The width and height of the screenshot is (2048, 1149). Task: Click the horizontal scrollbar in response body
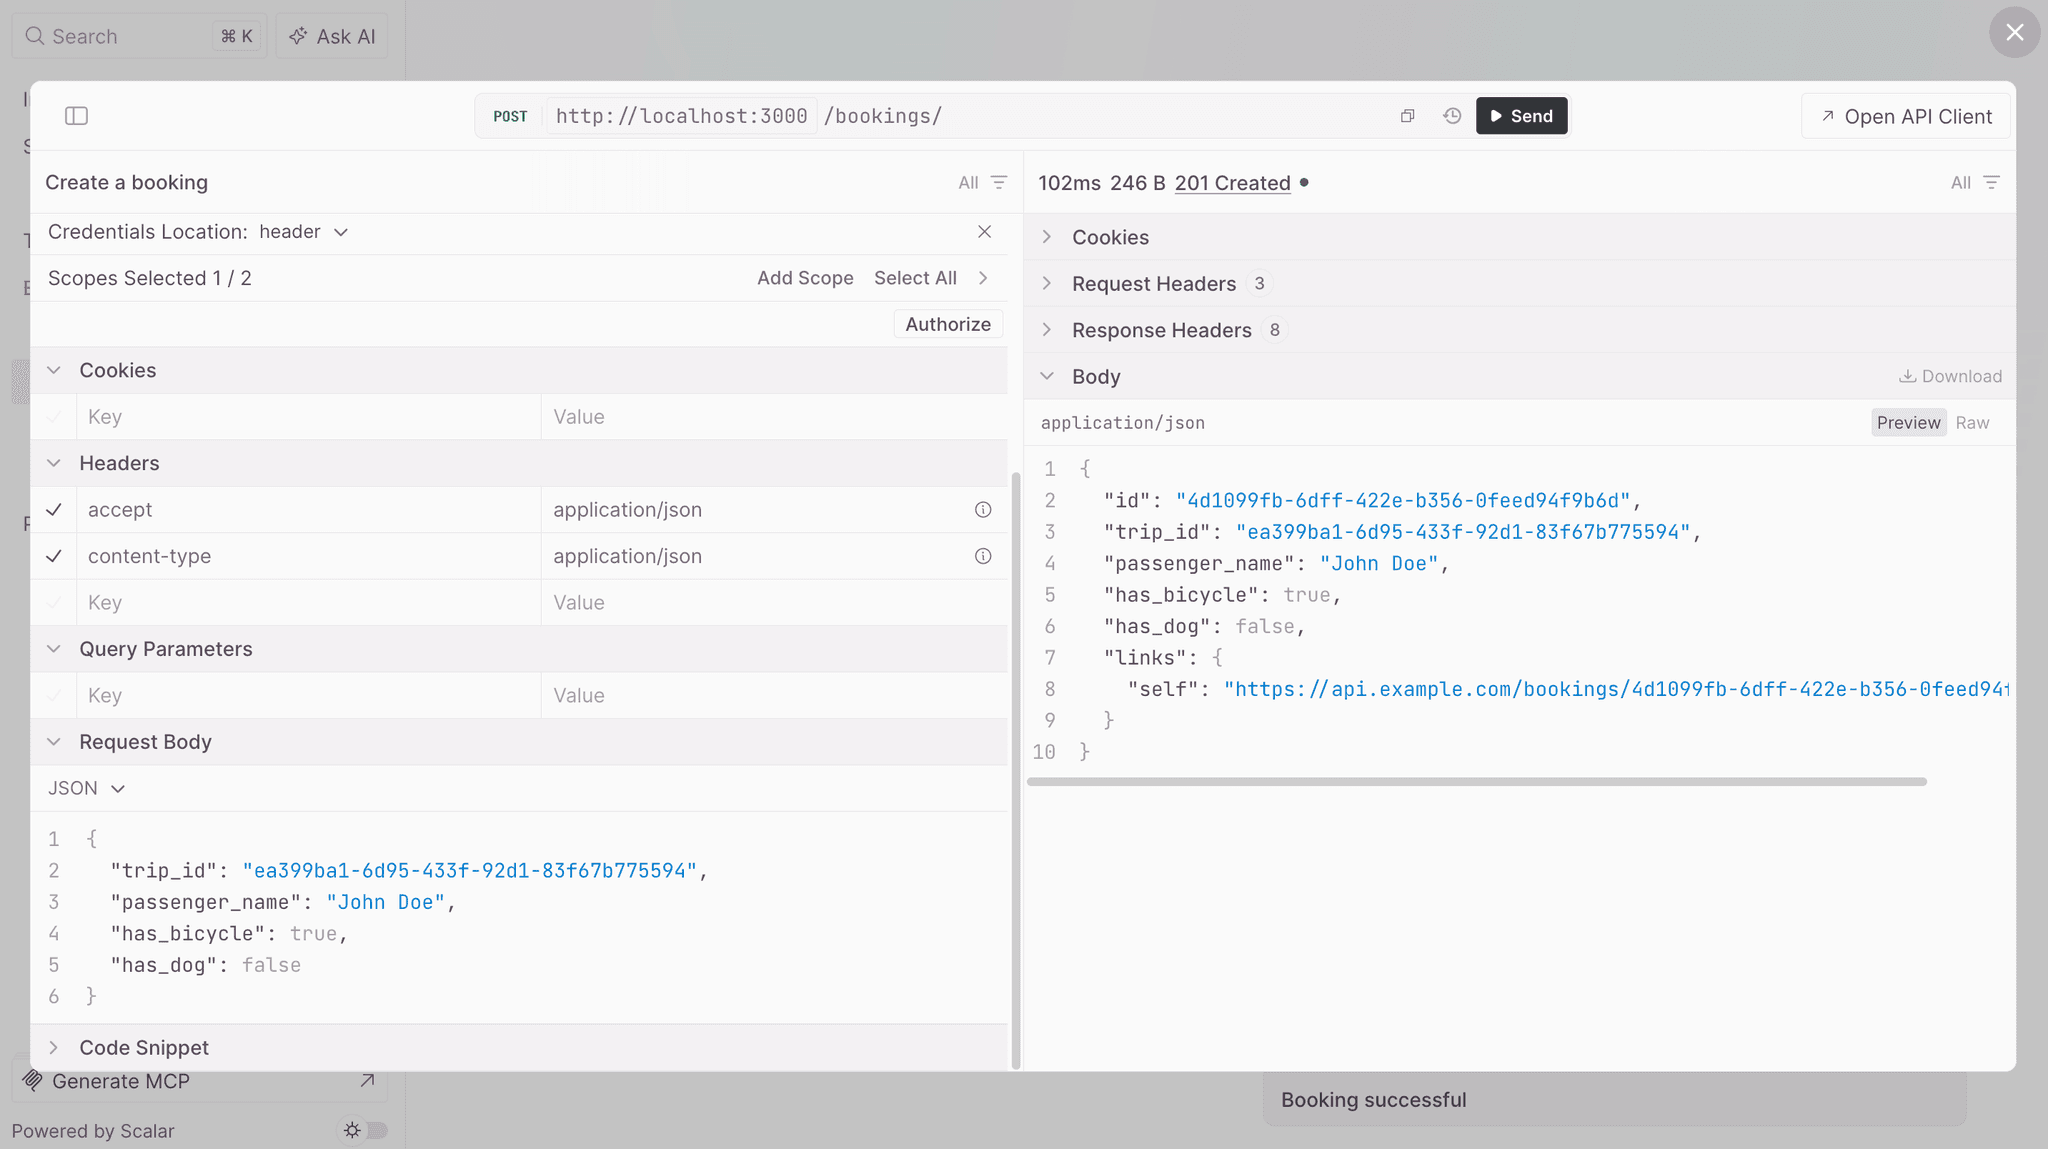[1476, 782]
